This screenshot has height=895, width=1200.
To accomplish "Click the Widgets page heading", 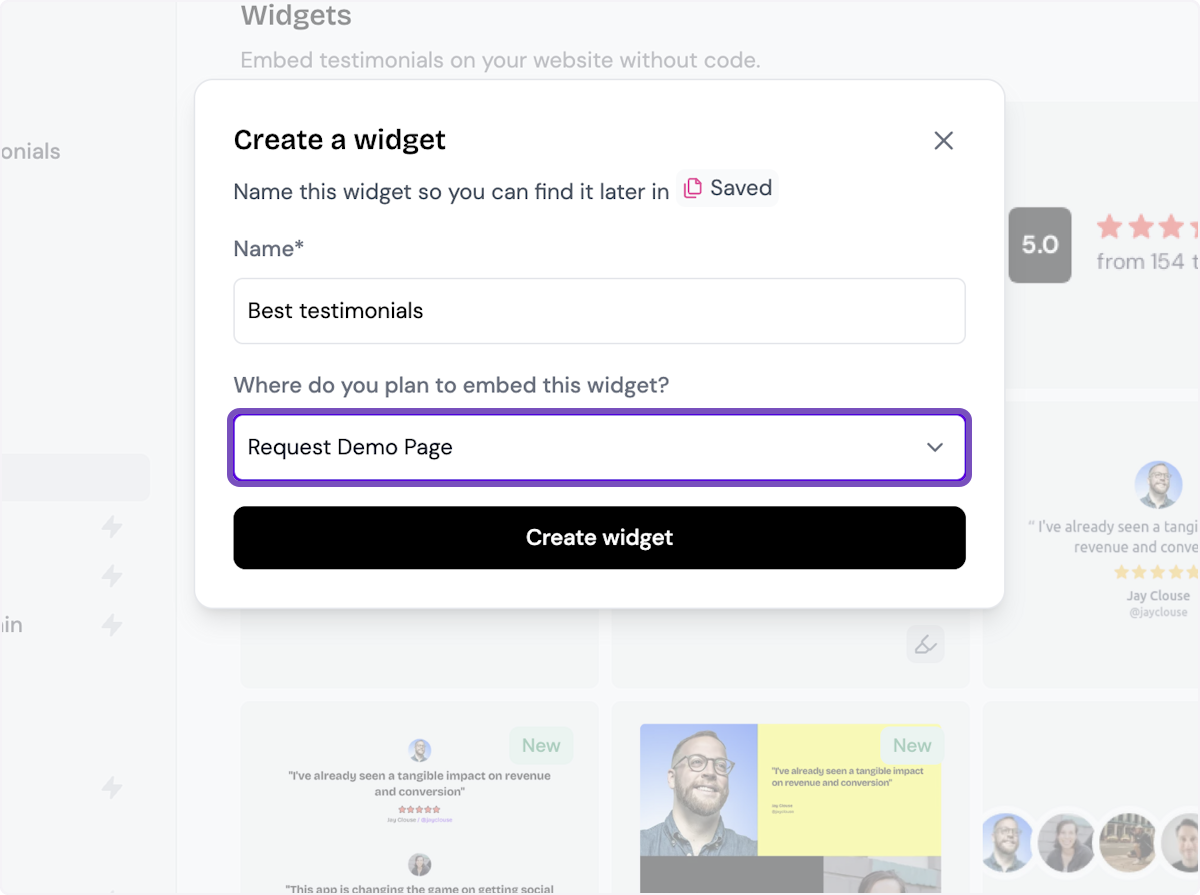I will click(x=296, y=16).
